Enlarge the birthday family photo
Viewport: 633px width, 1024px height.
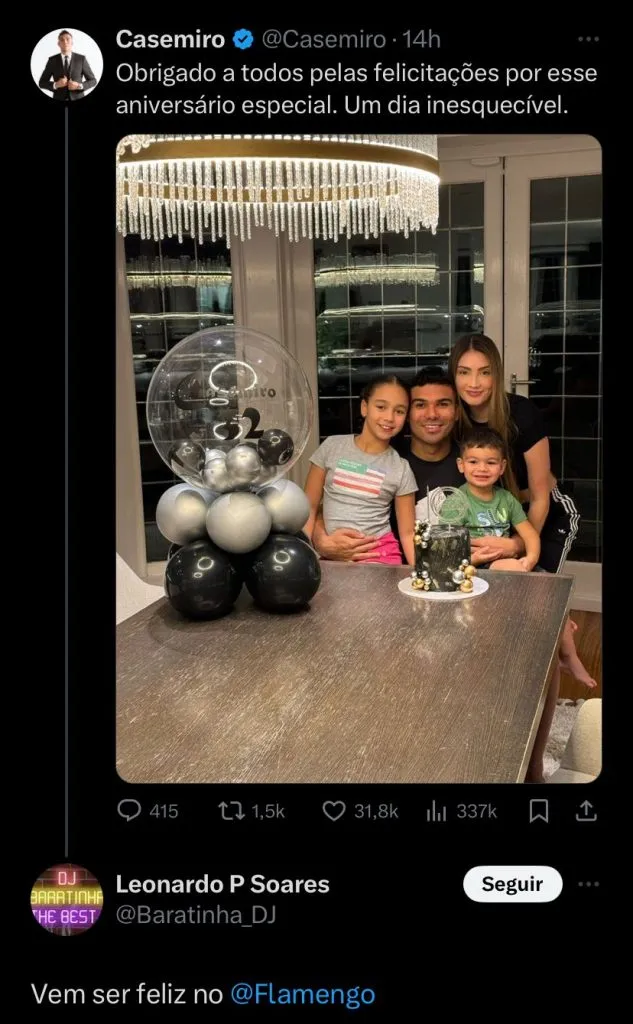359,458
